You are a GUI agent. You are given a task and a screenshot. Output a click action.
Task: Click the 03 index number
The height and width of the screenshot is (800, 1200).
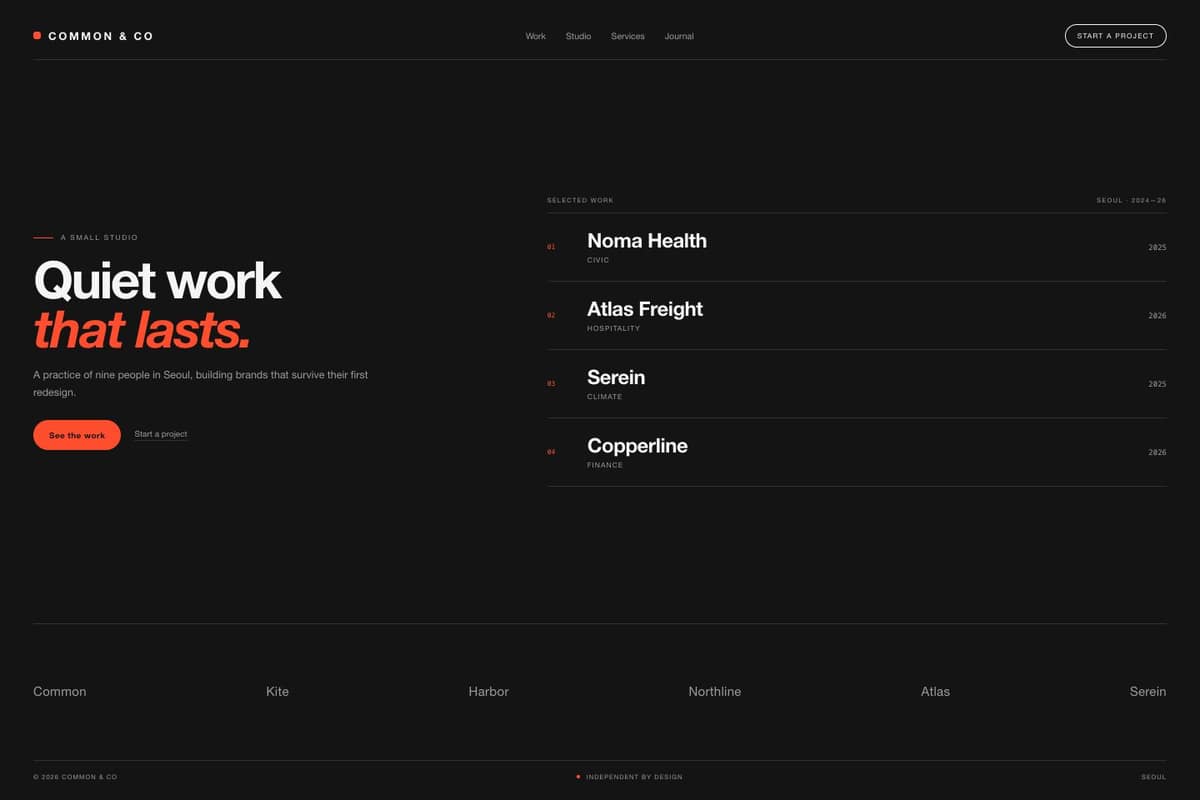point(551,384)
